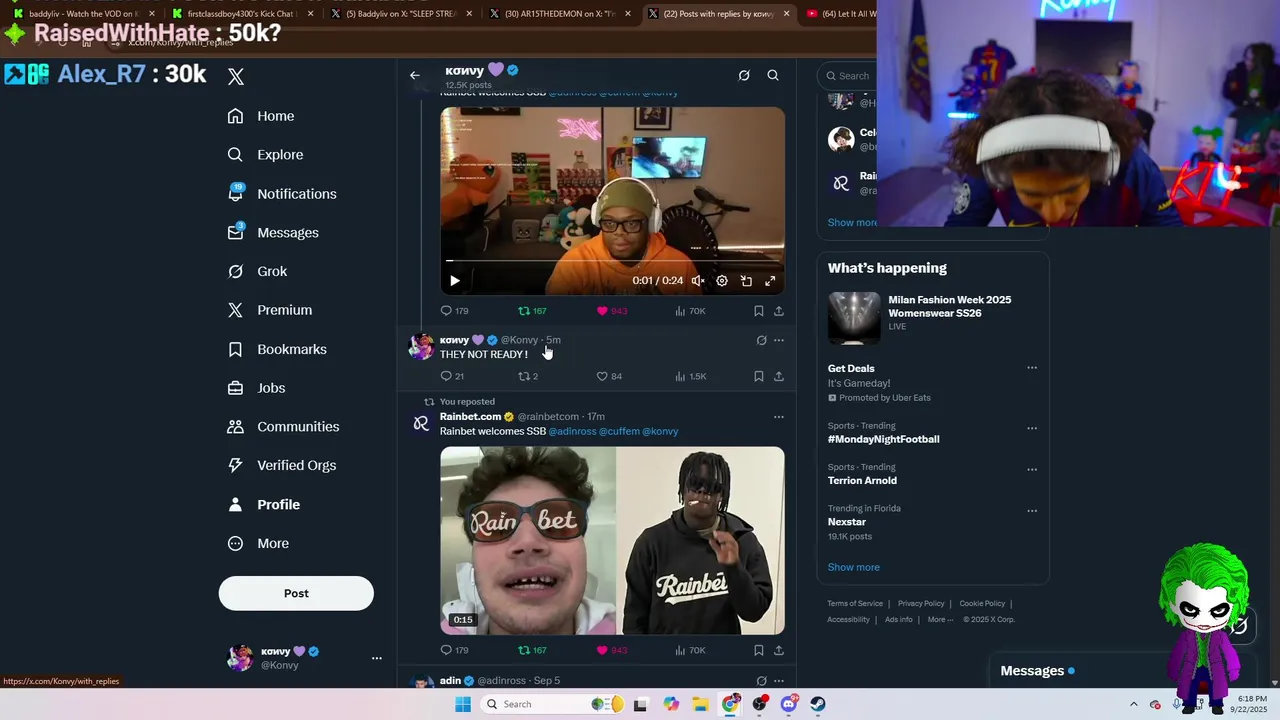Open more options for #MondayNightFootball trend
The width and height of the screenshot is (1280, 720).
(x=1032, y=428)
